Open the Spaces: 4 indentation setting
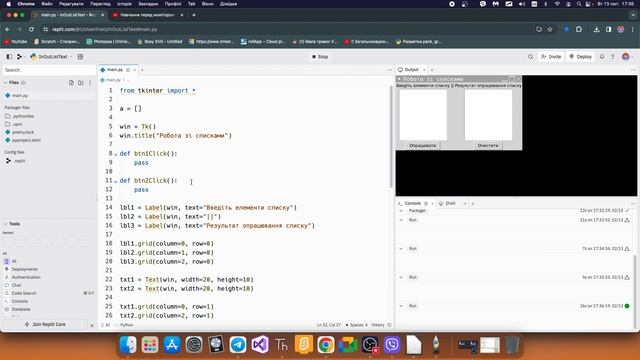This screenshot has height=360, width=640. [357, 325]
